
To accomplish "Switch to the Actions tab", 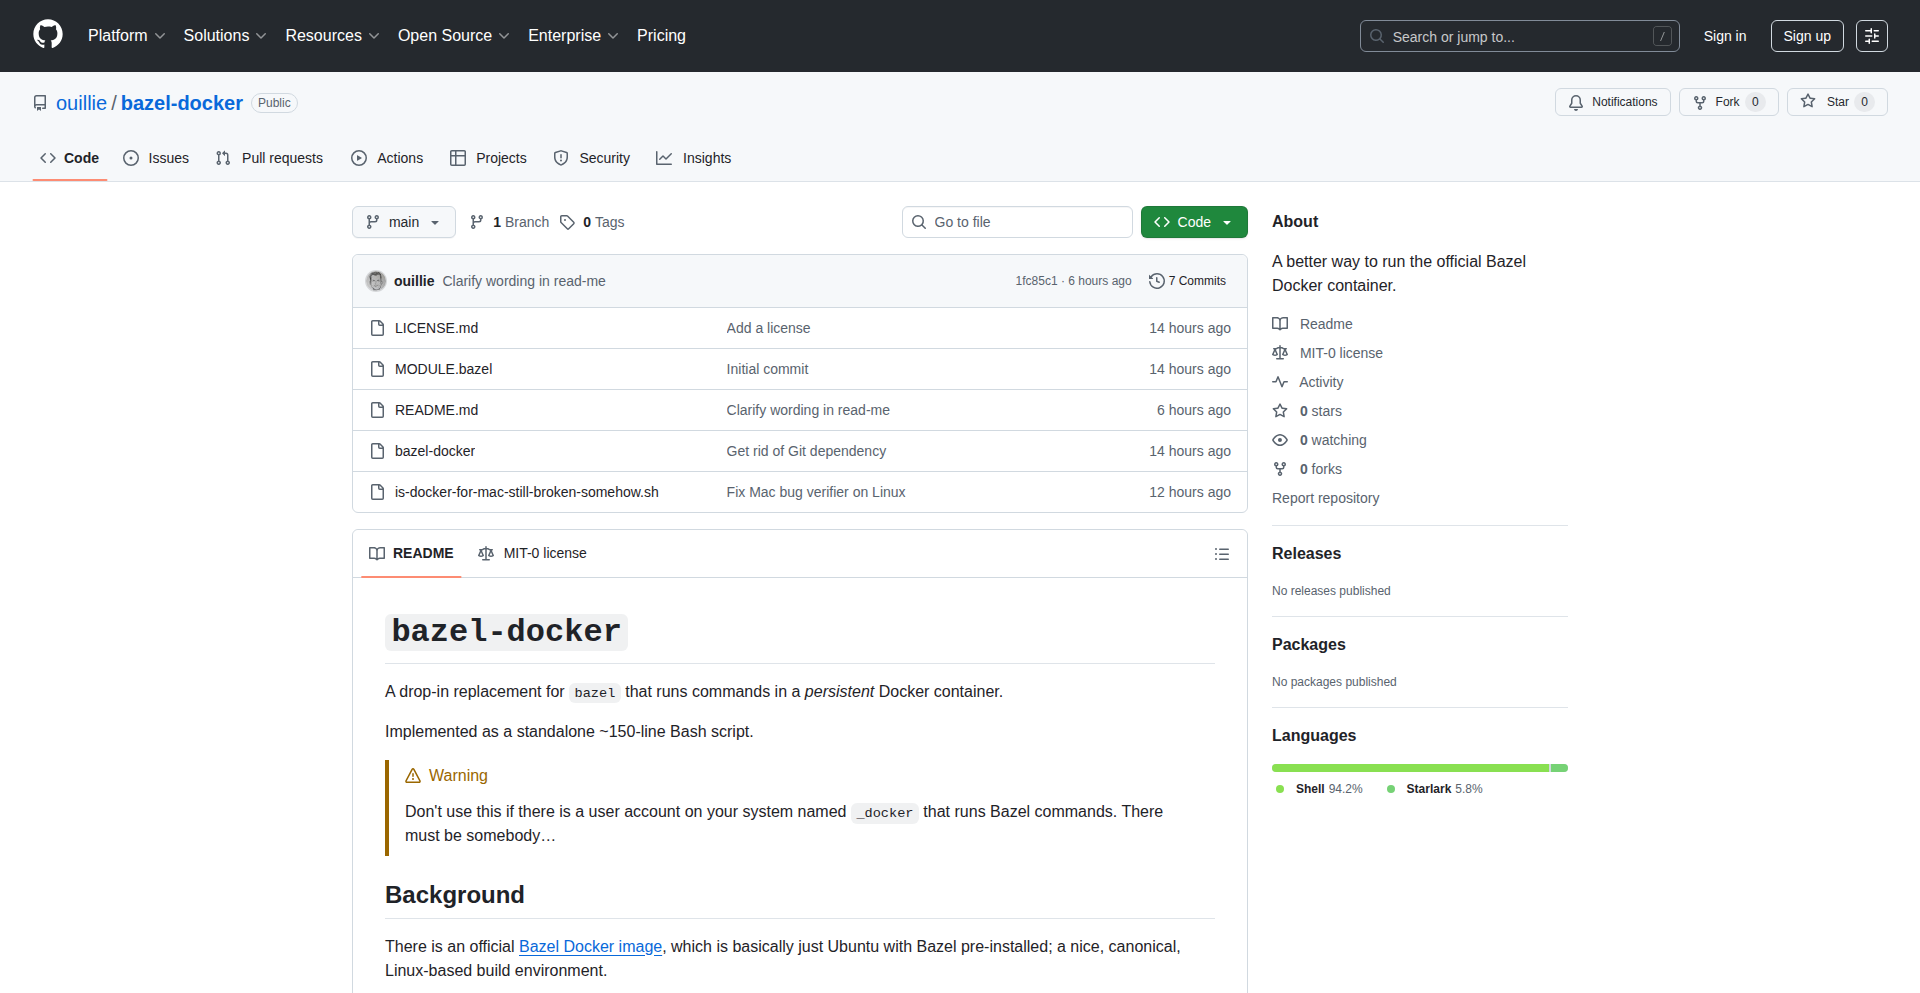I will pyautogui.click(x=387, y=158).
